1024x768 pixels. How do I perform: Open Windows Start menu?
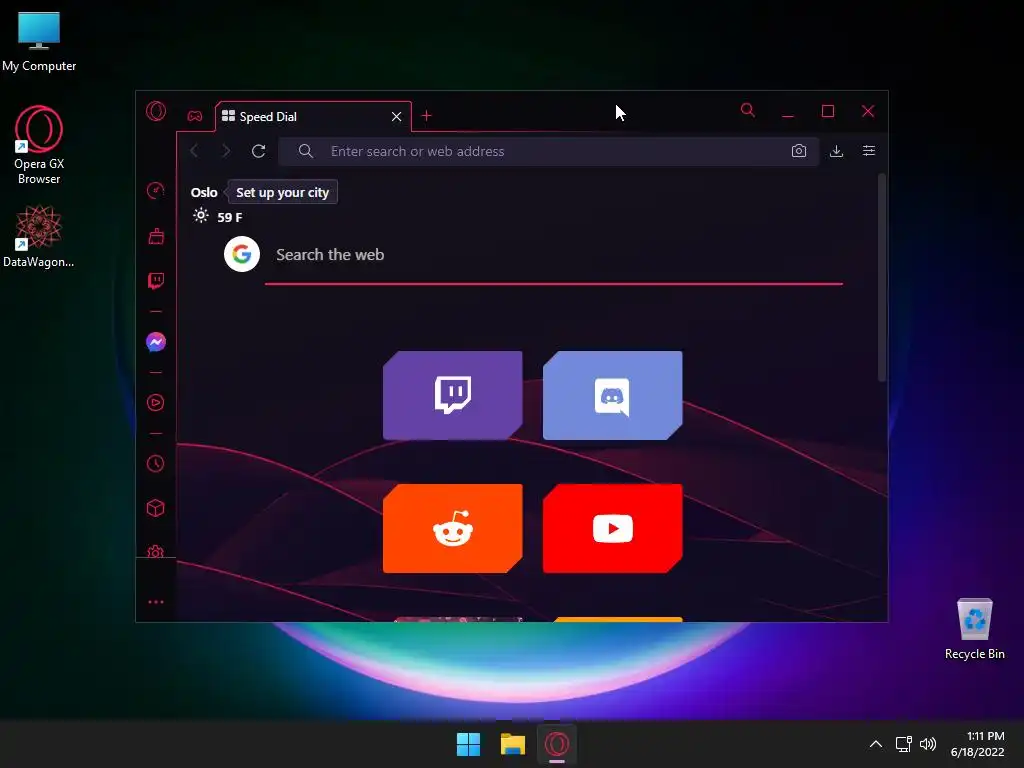468,744
